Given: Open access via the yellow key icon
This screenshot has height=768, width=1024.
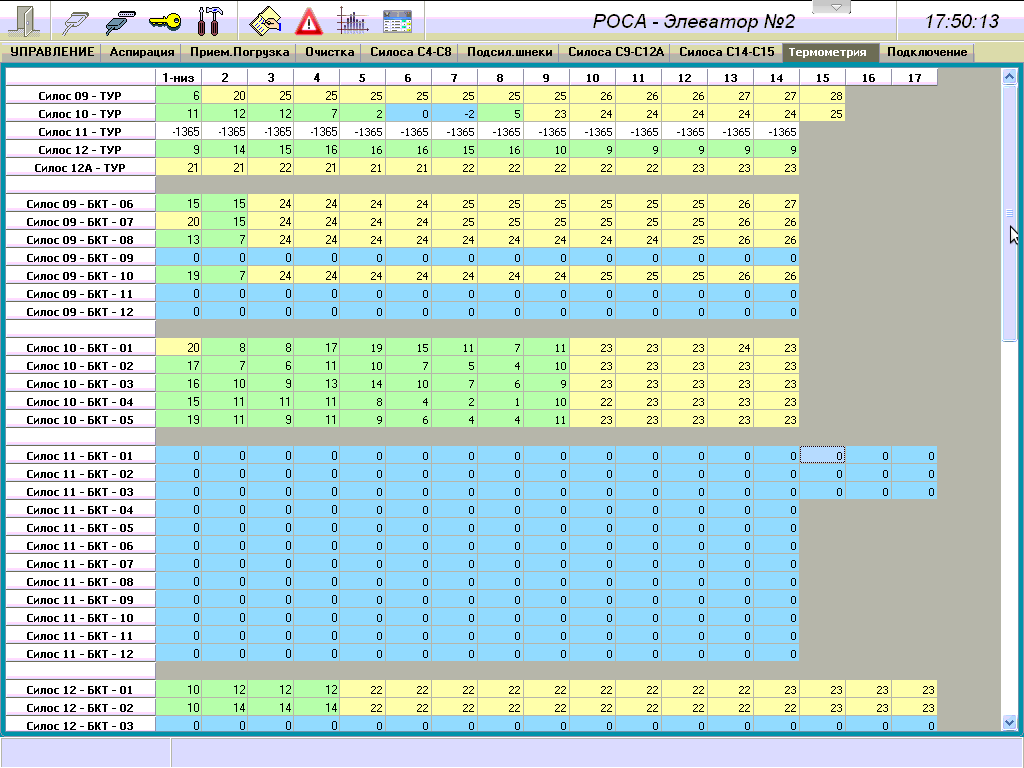Looking at the screenshot, I should click(x=165, y=20).
